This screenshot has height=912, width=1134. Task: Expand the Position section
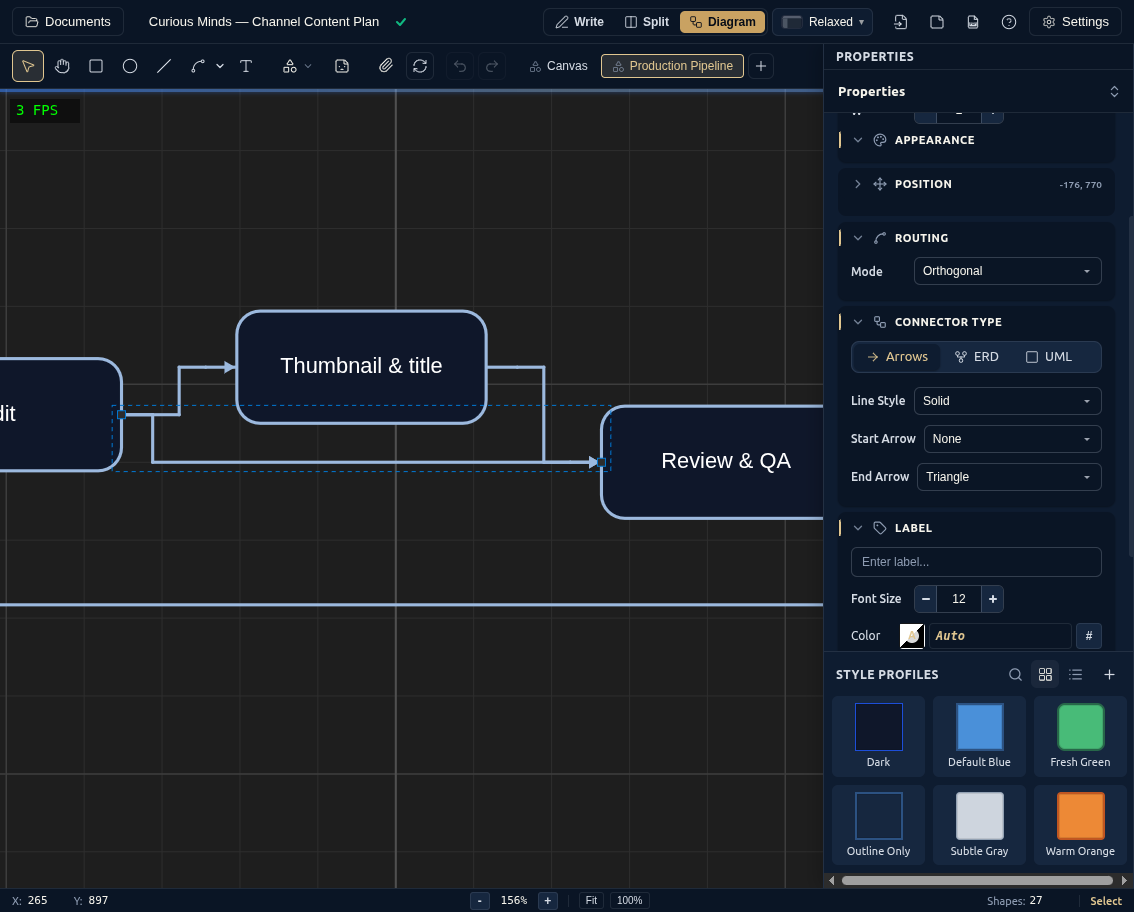coord(858,184)
